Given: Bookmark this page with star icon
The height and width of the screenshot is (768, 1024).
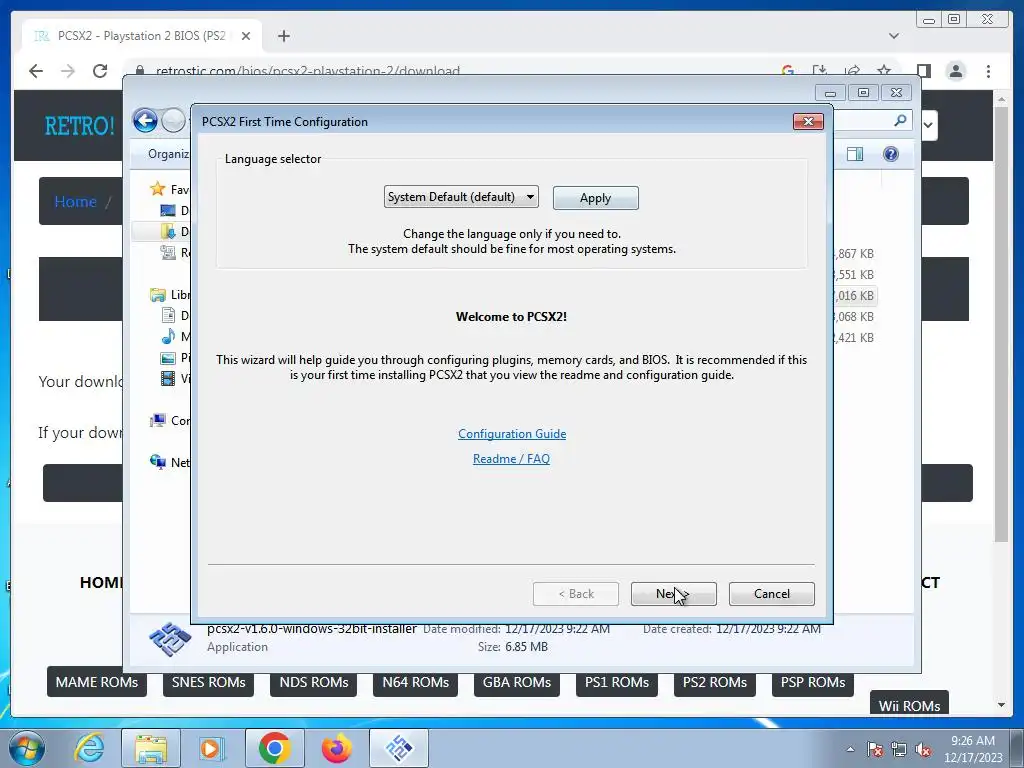Looking at the screenshot, I should [884, 70].
